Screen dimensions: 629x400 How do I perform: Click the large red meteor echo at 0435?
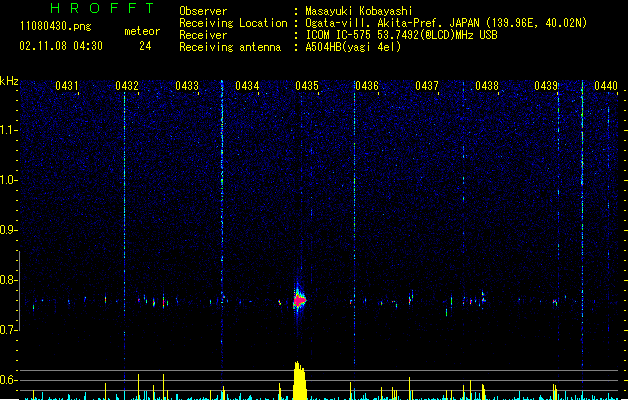(299, 300)
